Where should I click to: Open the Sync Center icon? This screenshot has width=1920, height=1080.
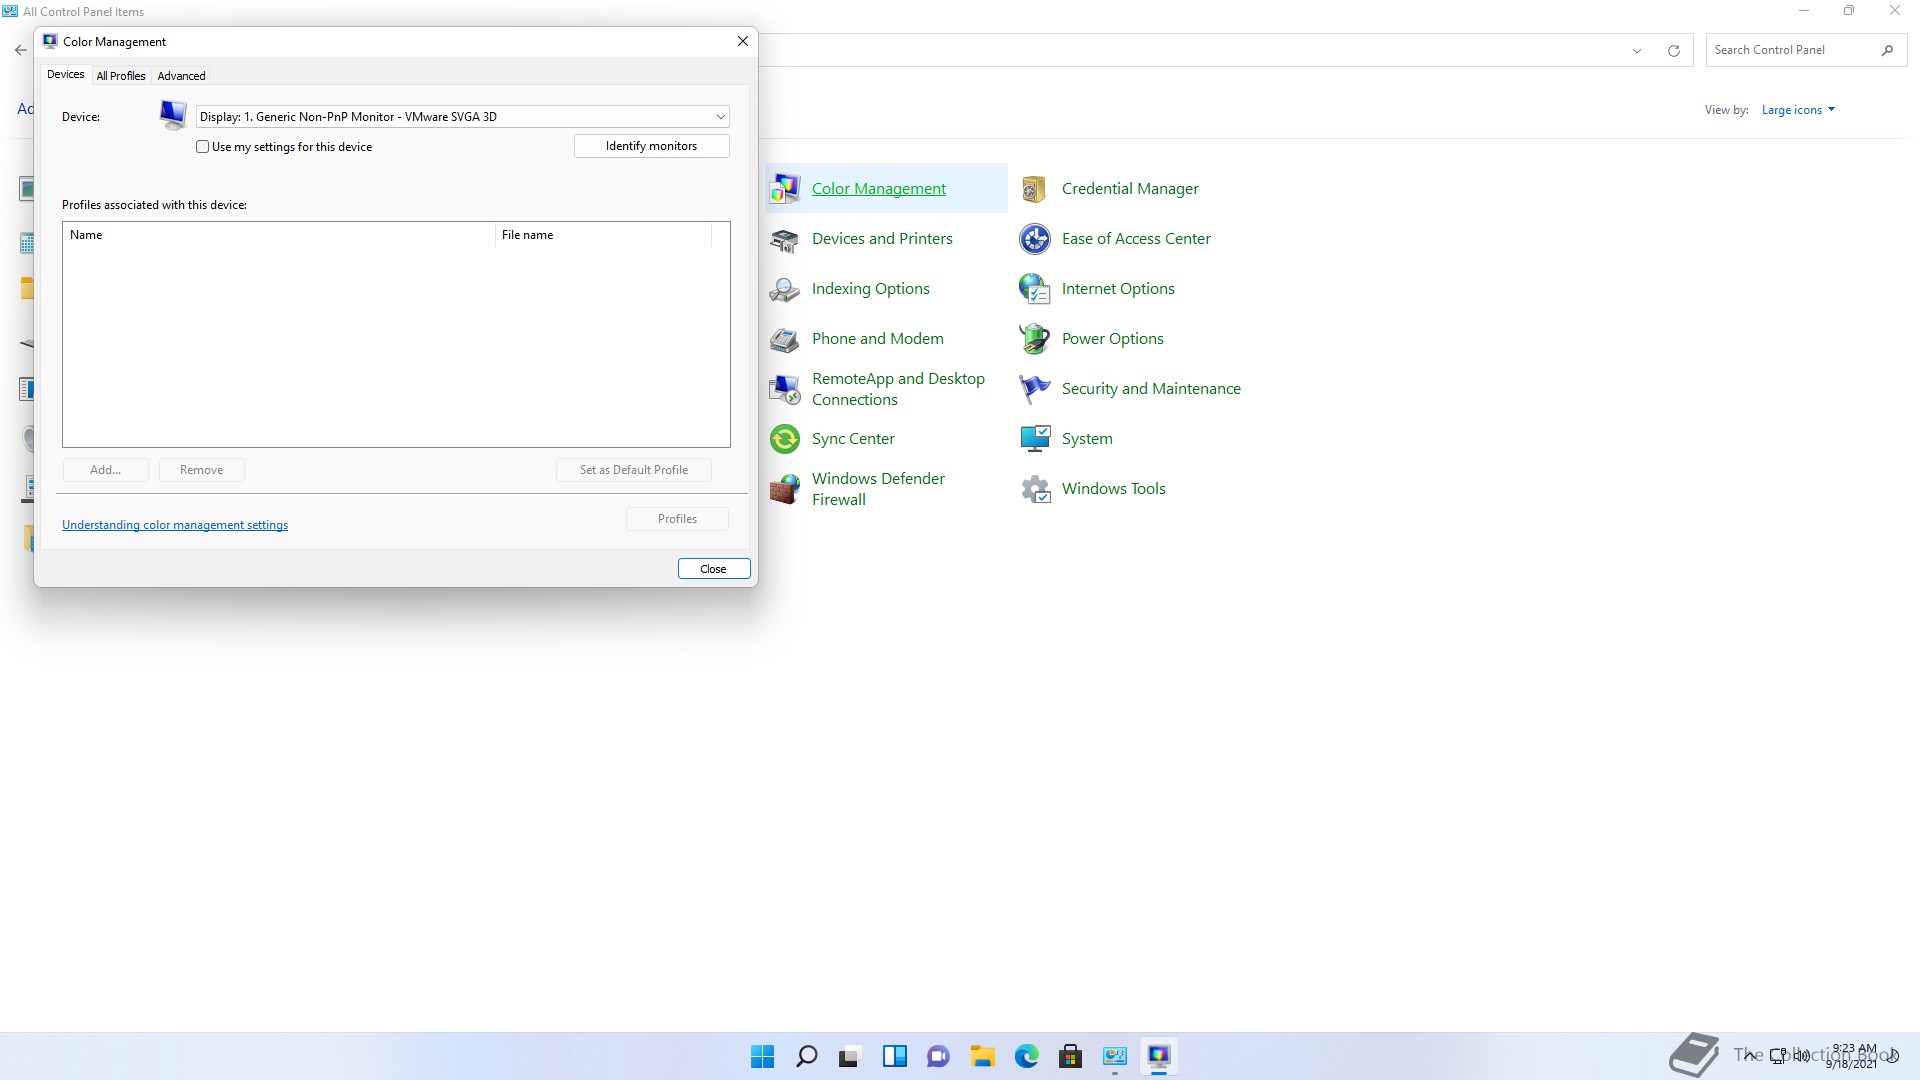(785, 439)
